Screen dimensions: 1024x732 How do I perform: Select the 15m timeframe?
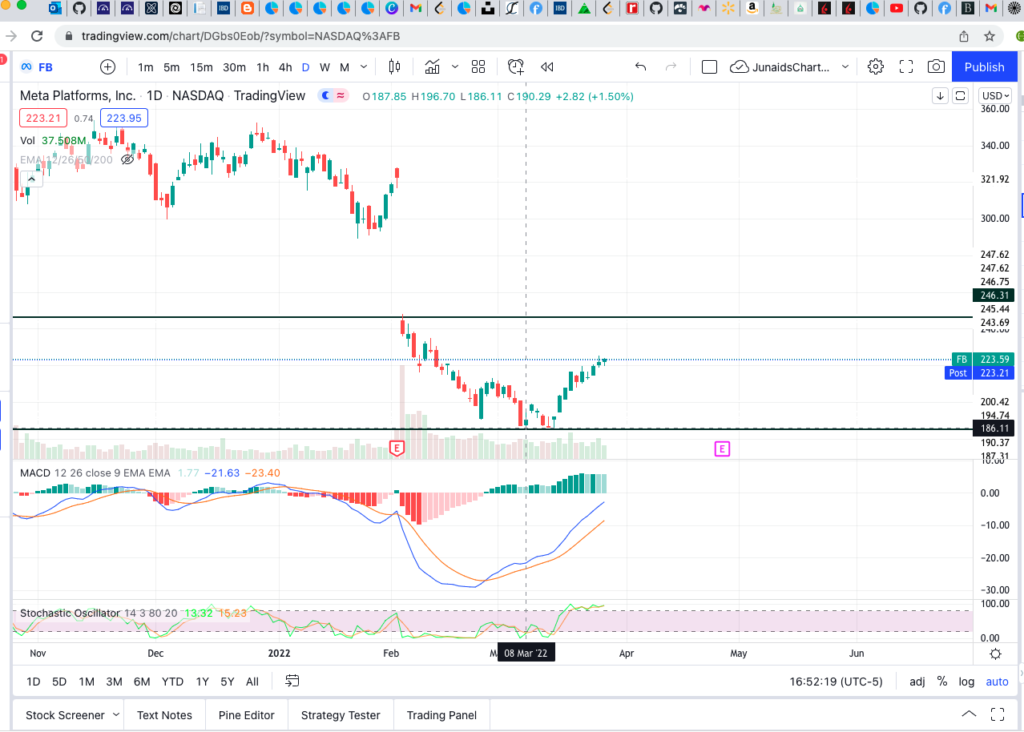[201, 67]
